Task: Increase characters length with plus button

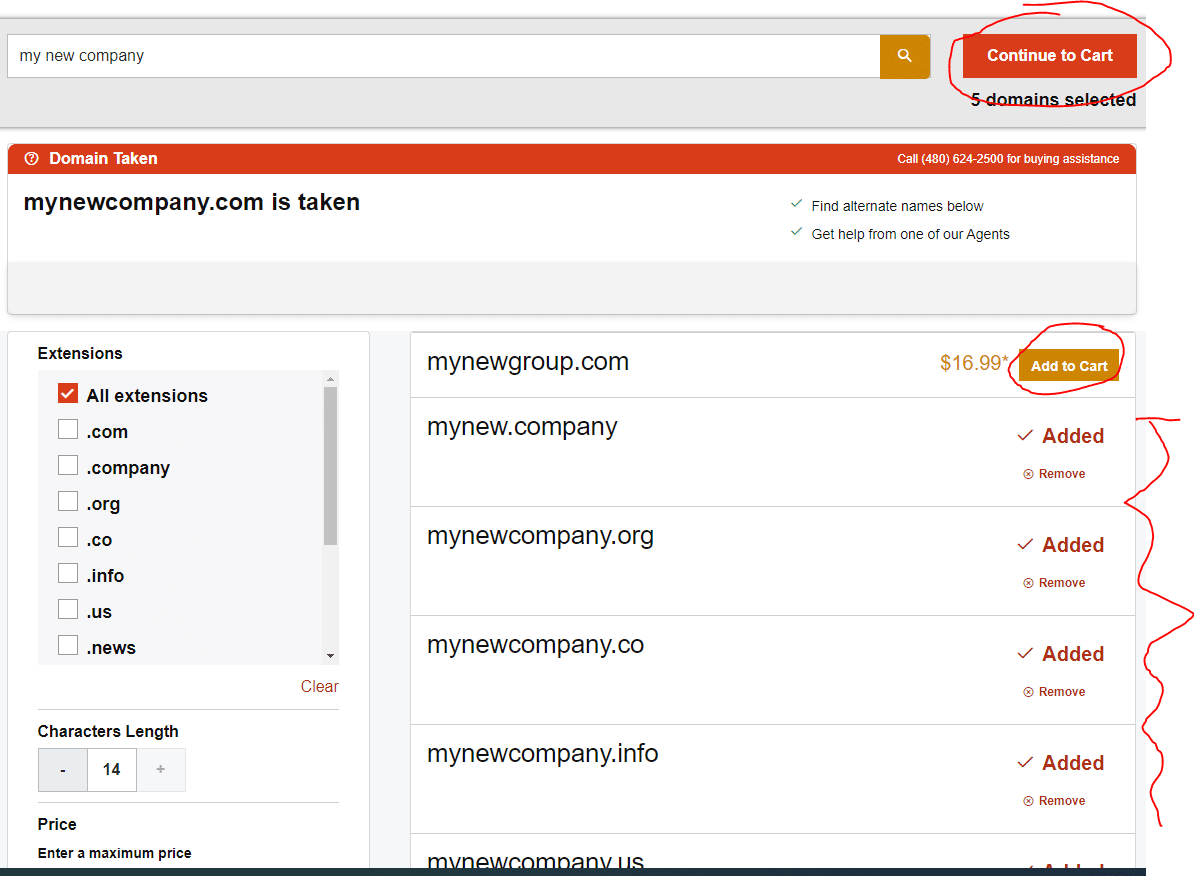Action: (x=161, y=770)
